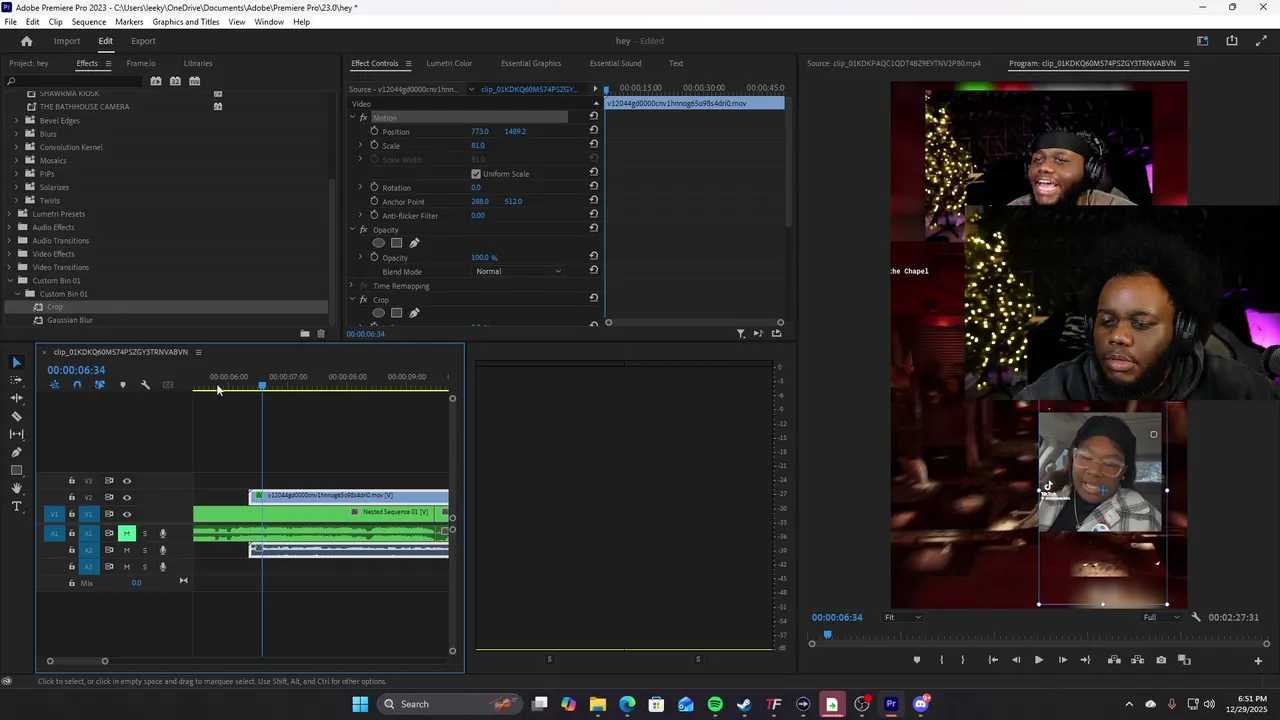Image resolution: width=1280 pixels, height=720 pixels.
Task: Switch to the Essential Graphics tab
Action: (x=531, y=63)
